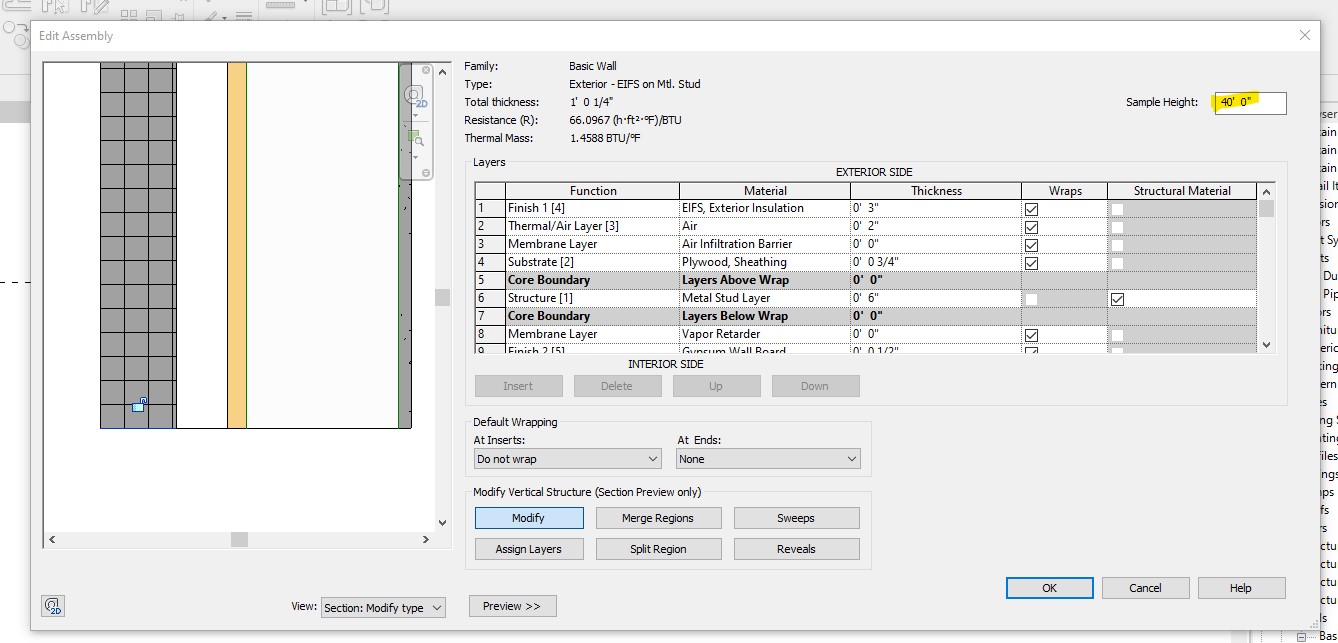
Task: Click the Preview >> button
Action: coord(512,606)
